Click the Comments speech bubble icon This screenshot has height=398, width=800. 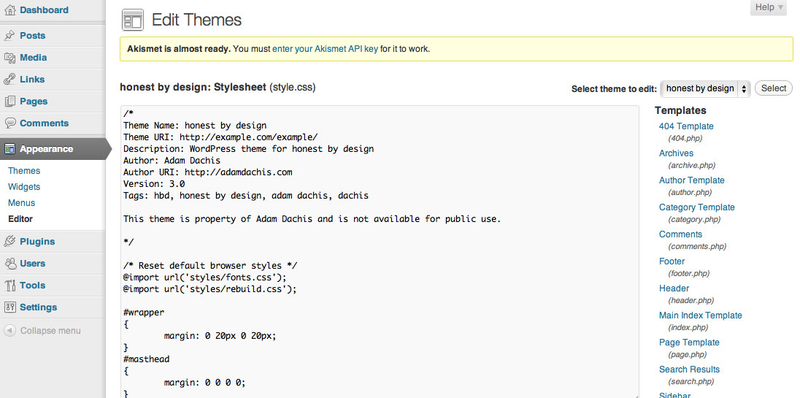tap(10, 123)
